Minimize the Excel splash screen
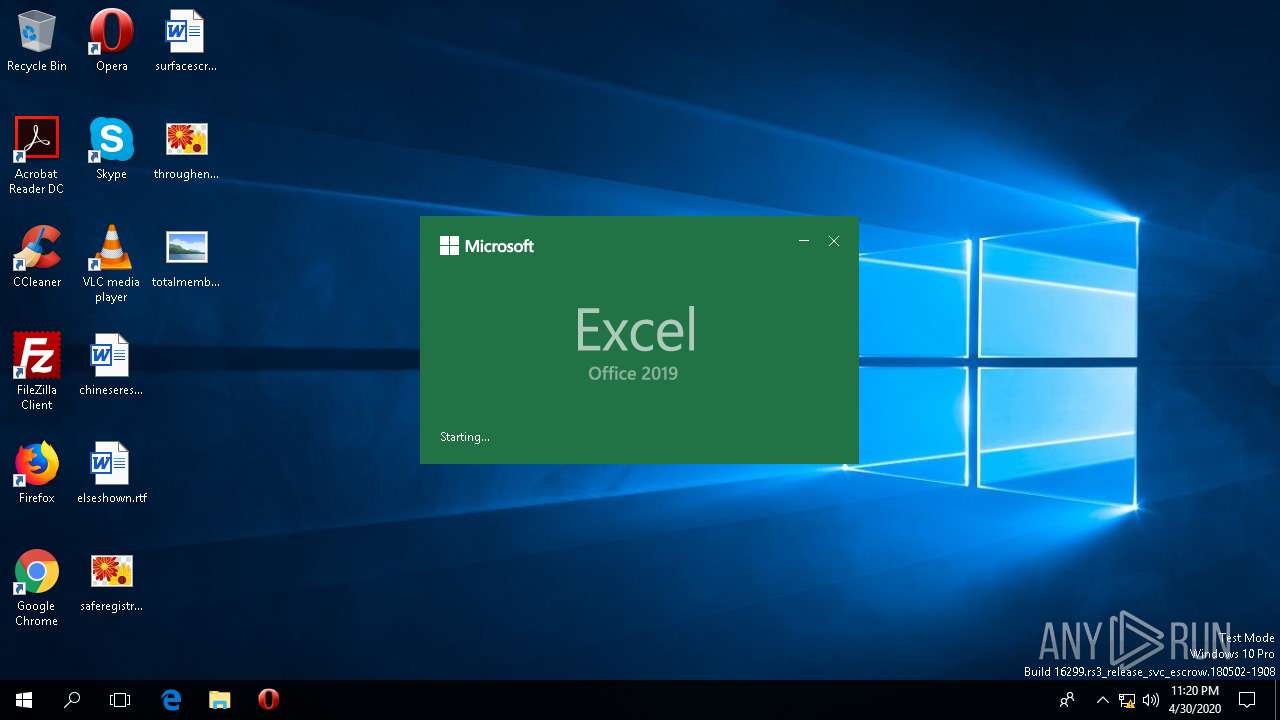 click(x=804, y=241)
